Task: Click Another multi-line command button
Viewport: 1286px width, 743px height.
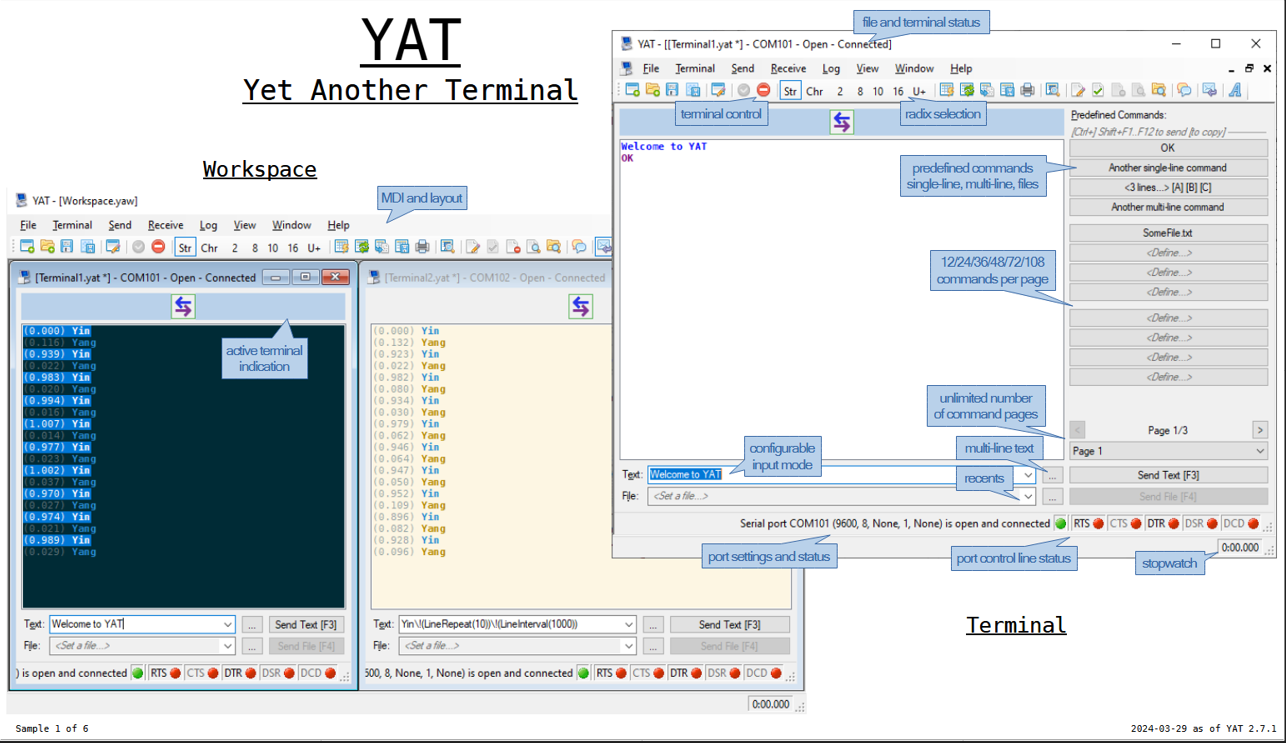Action: tap(1168, 207)
